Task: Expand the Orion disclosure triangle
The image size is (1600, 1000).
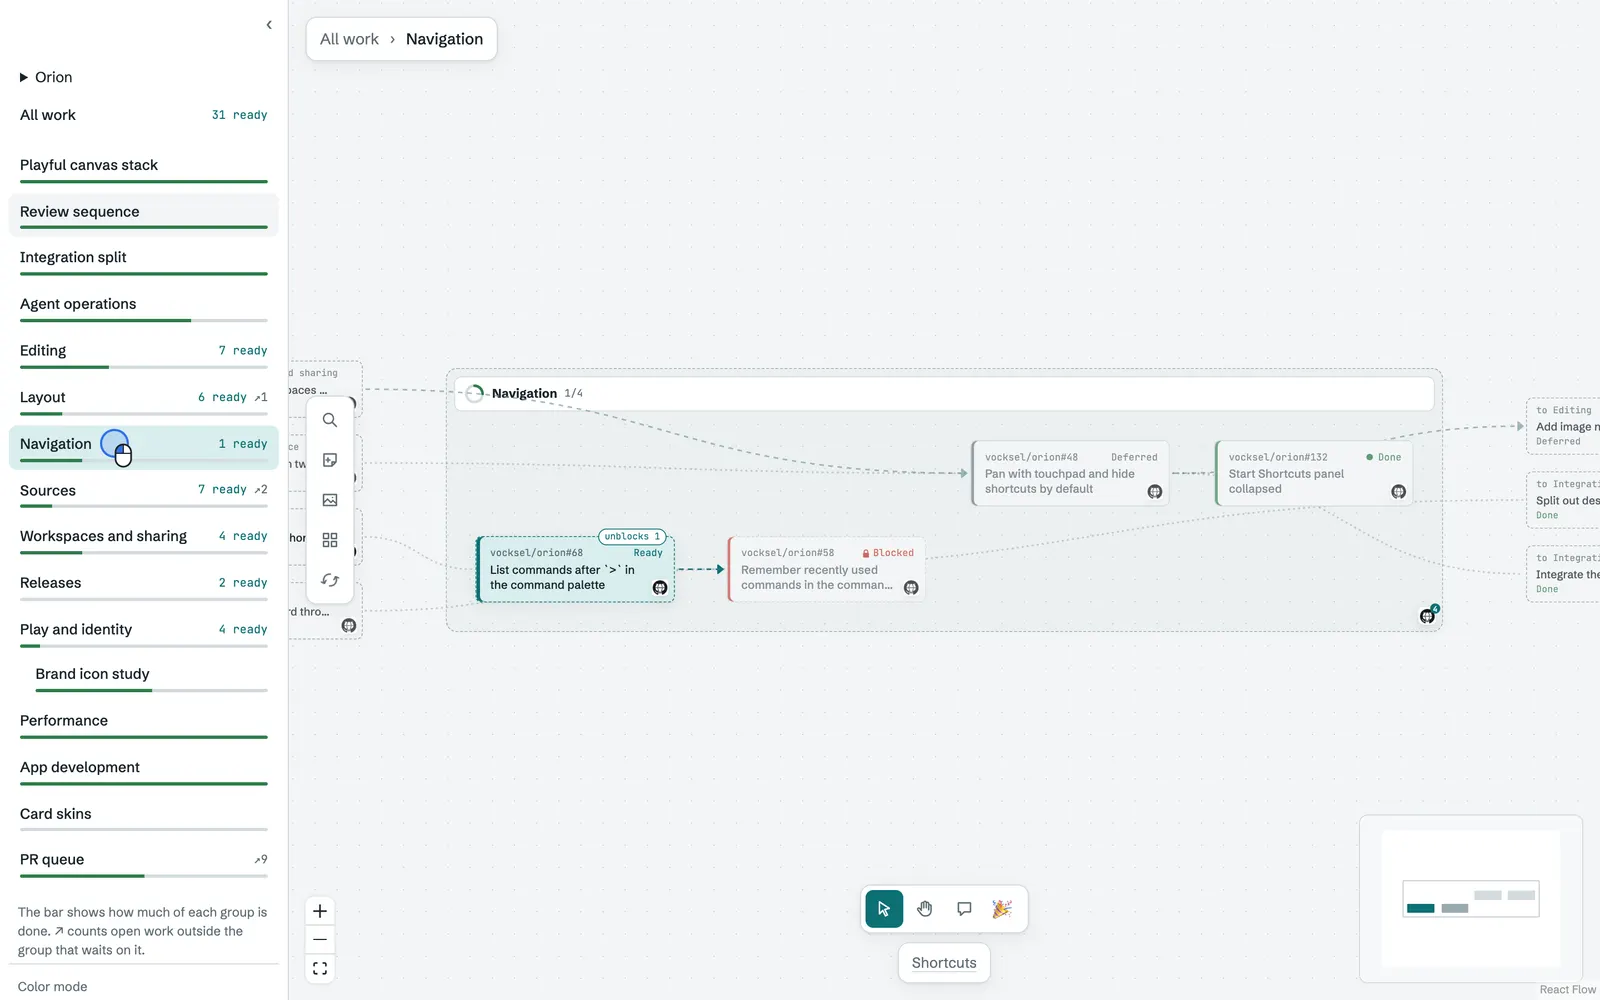Action: [x=24, y=77]
